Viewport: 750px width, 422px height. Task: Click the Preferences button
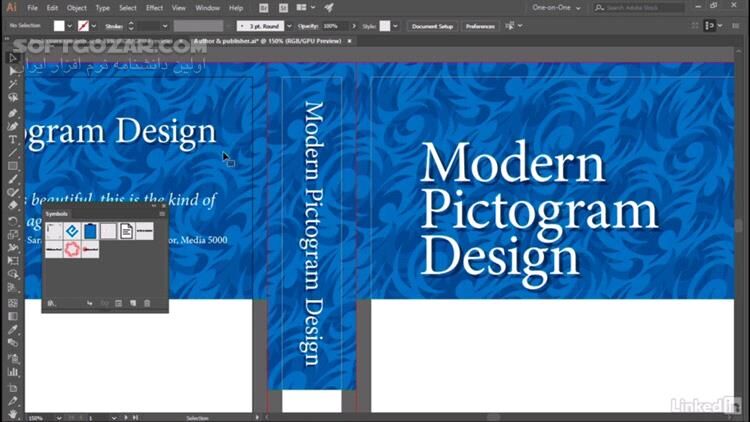(x=480, y=25)
